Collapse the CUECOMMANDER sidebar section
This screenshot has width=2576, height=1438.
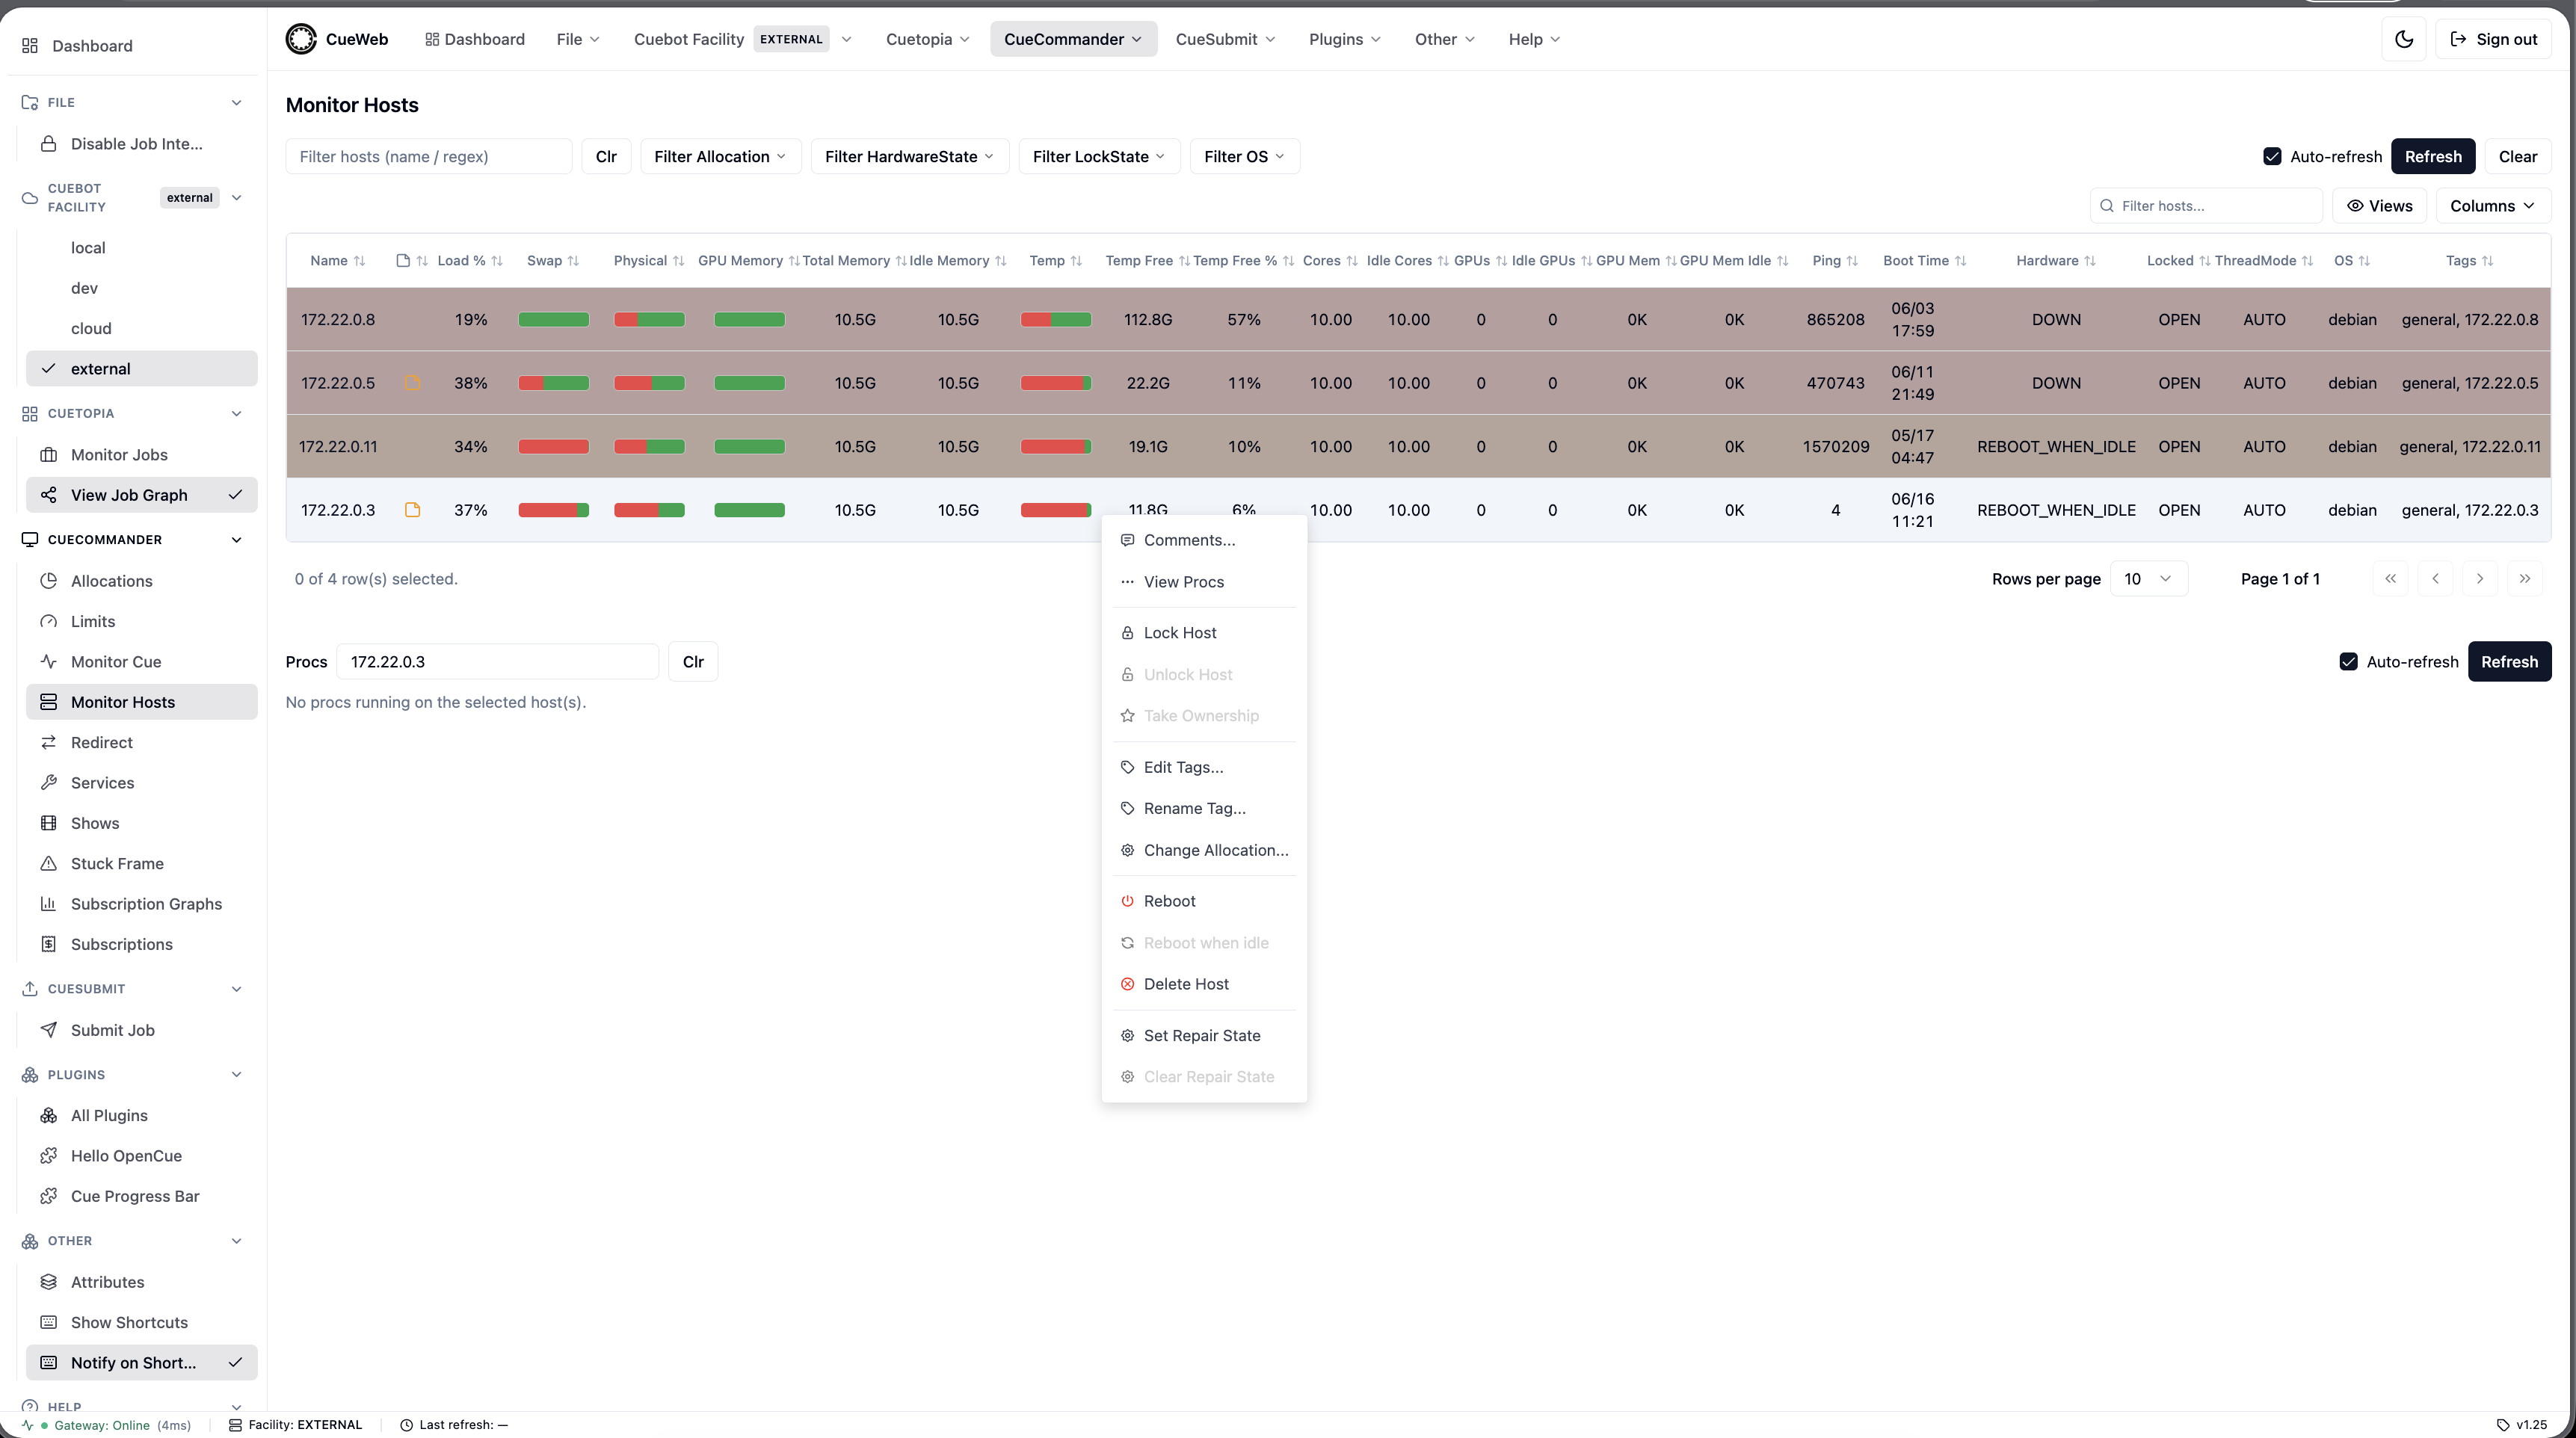236,540
